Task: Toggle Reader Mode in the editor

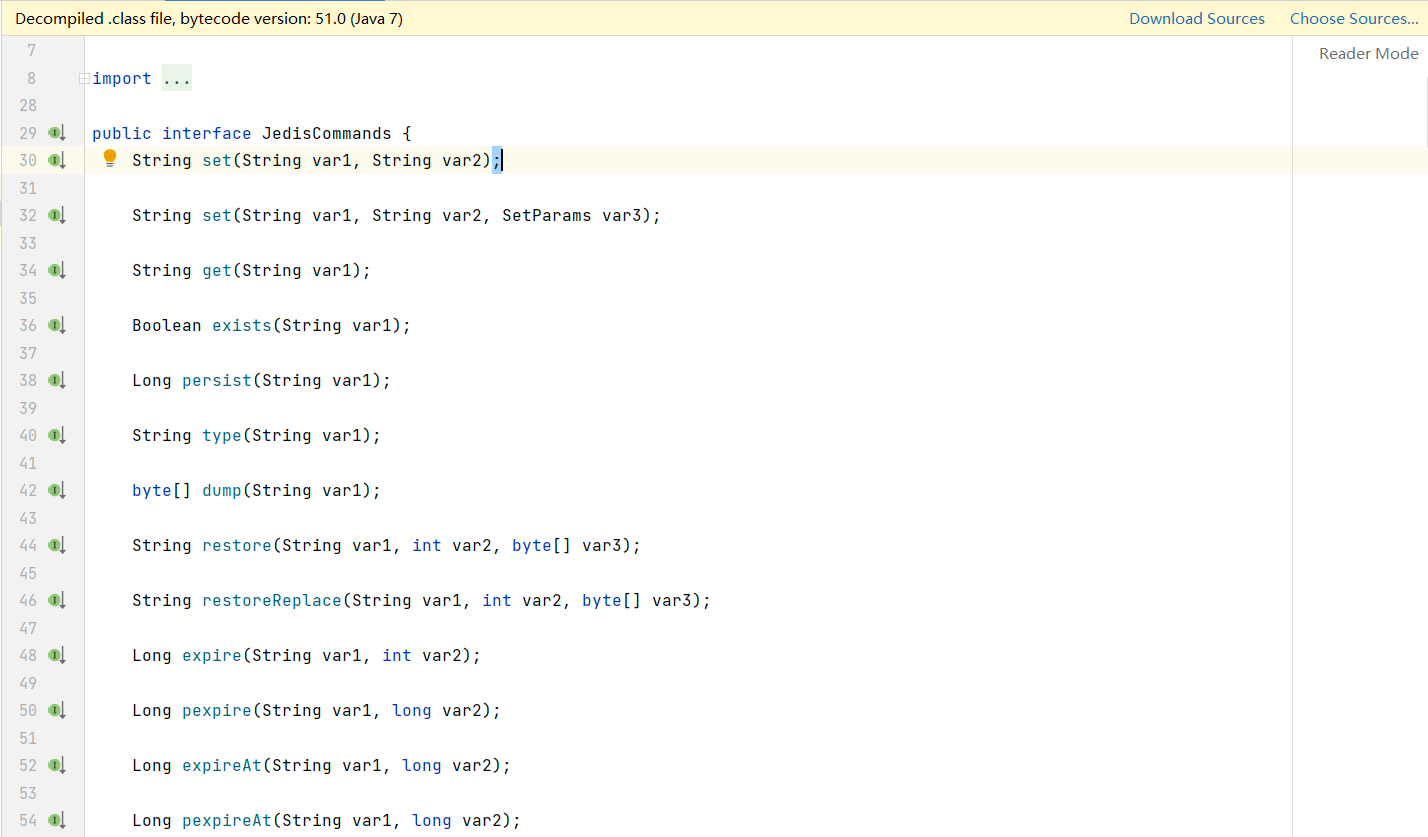Action: point(1368,54)
